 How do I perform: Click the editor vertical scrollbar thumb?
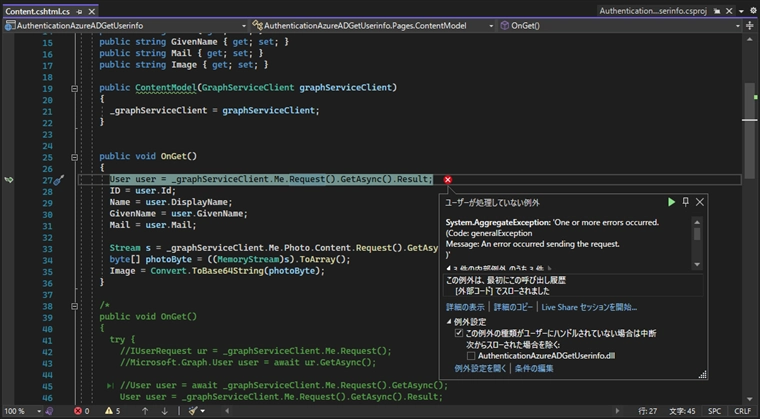tap(749, 131)
